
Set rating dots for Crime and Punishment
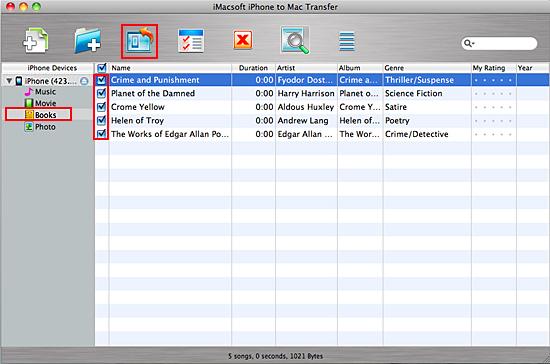pos(493,80)
